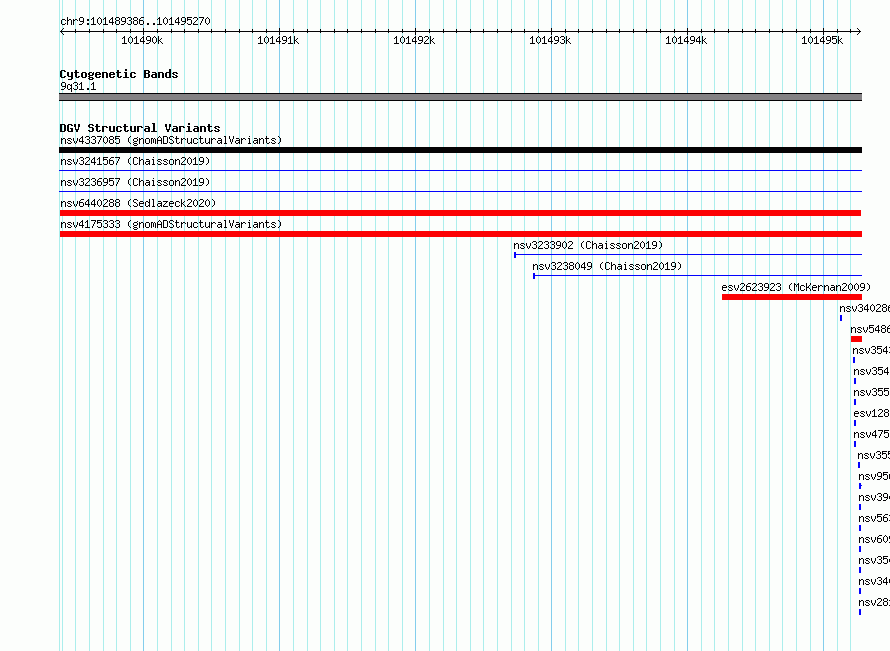This screenshot has width=890, height=651.
Task: Click the truncated nsv60 variant label
Action: tap(874, 539)
